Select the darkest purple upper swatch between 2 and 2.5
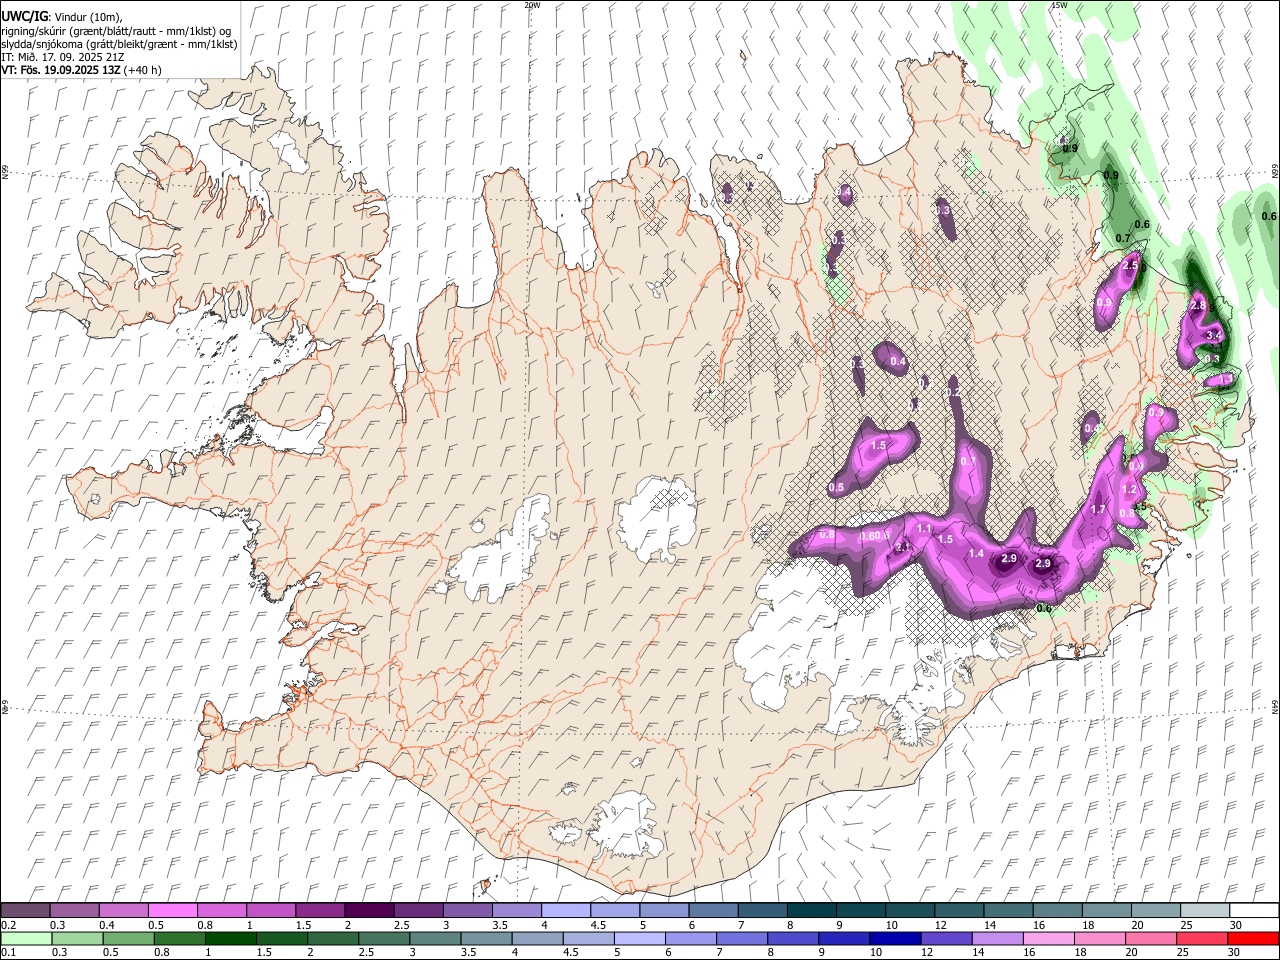The image size is (1280, 960). (x=369, y=911)
